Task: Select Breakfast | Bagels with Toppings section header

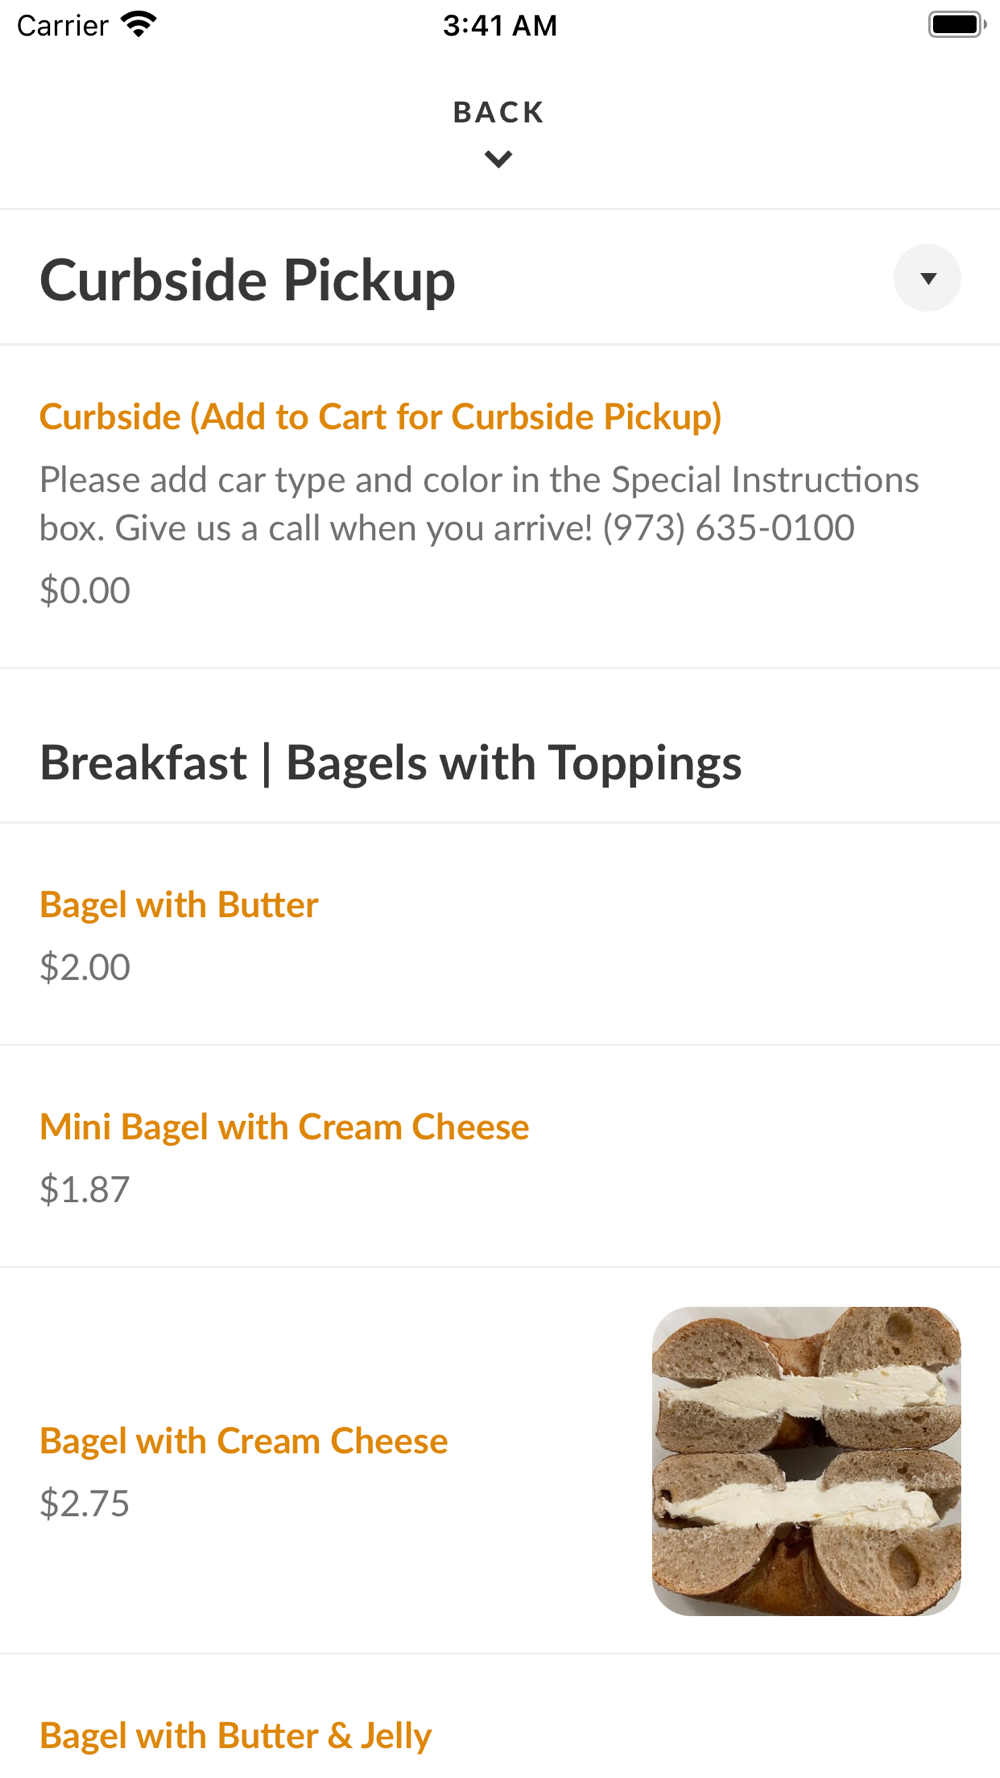Action: tap(390, 763)
